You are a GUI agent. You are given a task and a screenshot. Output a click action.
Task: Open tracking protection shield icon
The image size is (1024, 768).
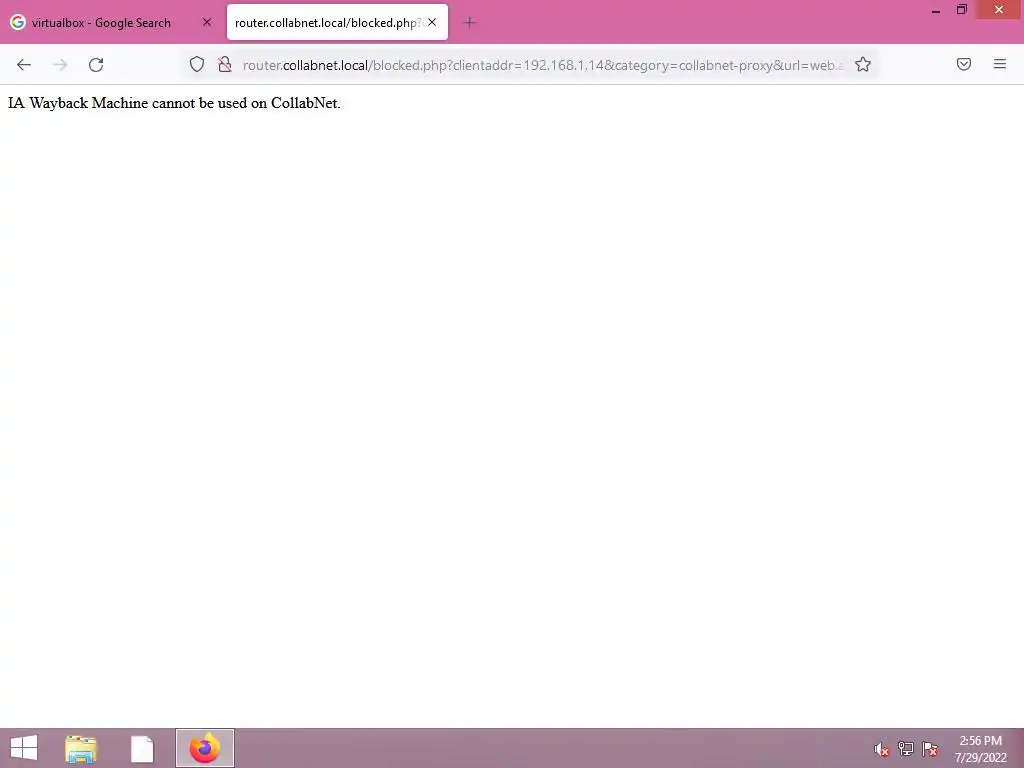coord(197,65)
